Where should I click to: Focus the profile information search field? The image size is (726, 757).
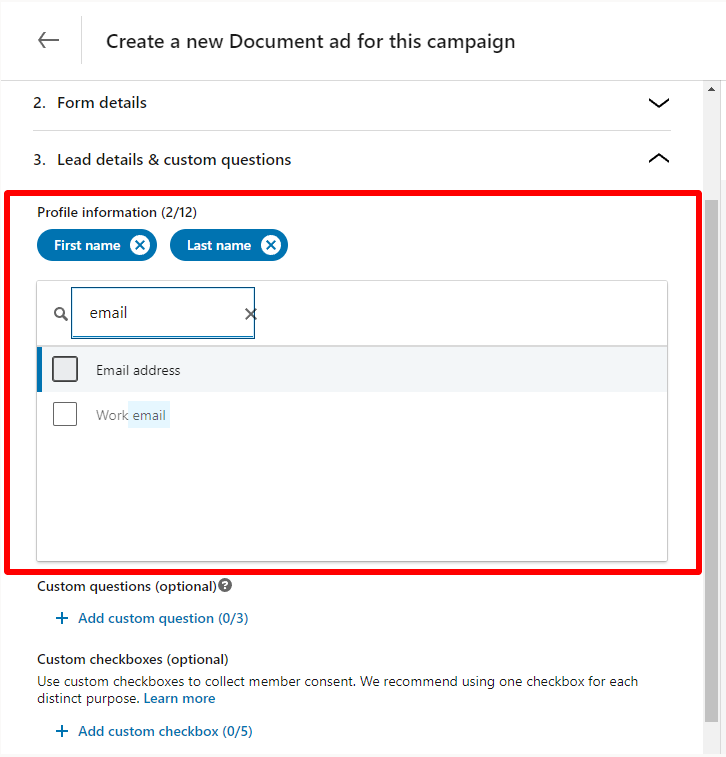pos(163,313)
